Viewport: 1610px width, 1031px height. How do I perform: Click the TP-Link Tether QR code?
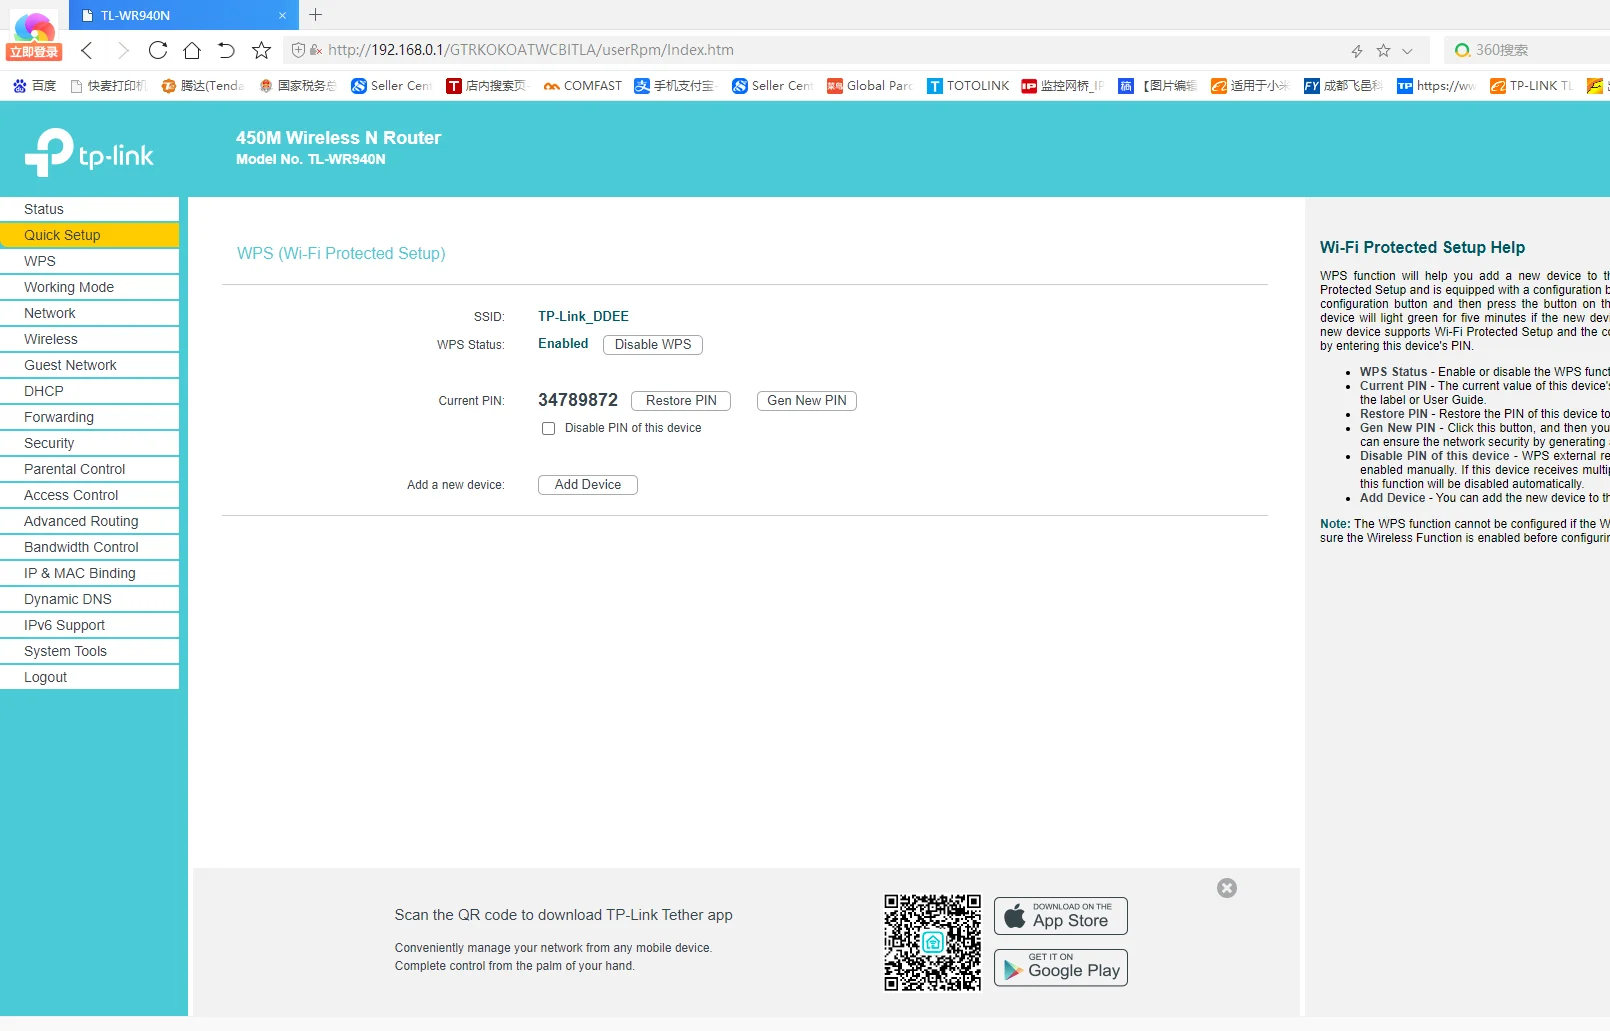click(x=932, y=942)
